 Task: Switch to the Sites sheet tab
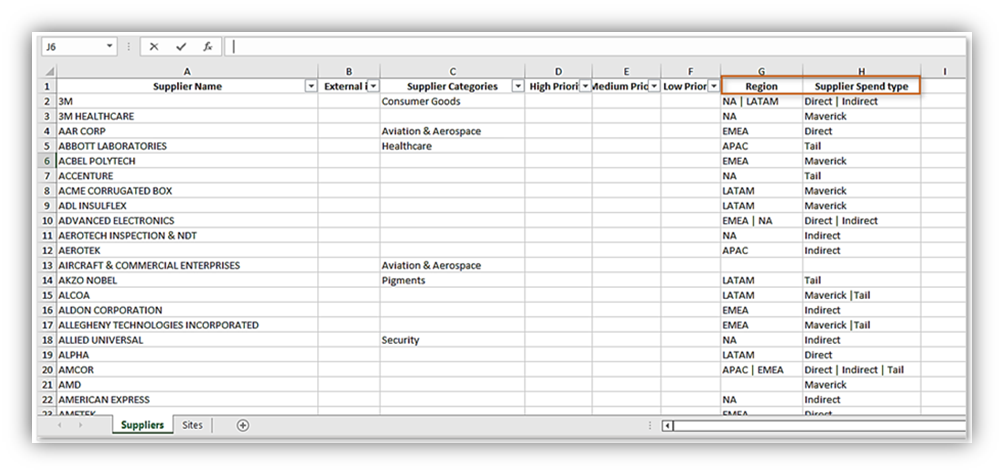click(x=192, y=425)
